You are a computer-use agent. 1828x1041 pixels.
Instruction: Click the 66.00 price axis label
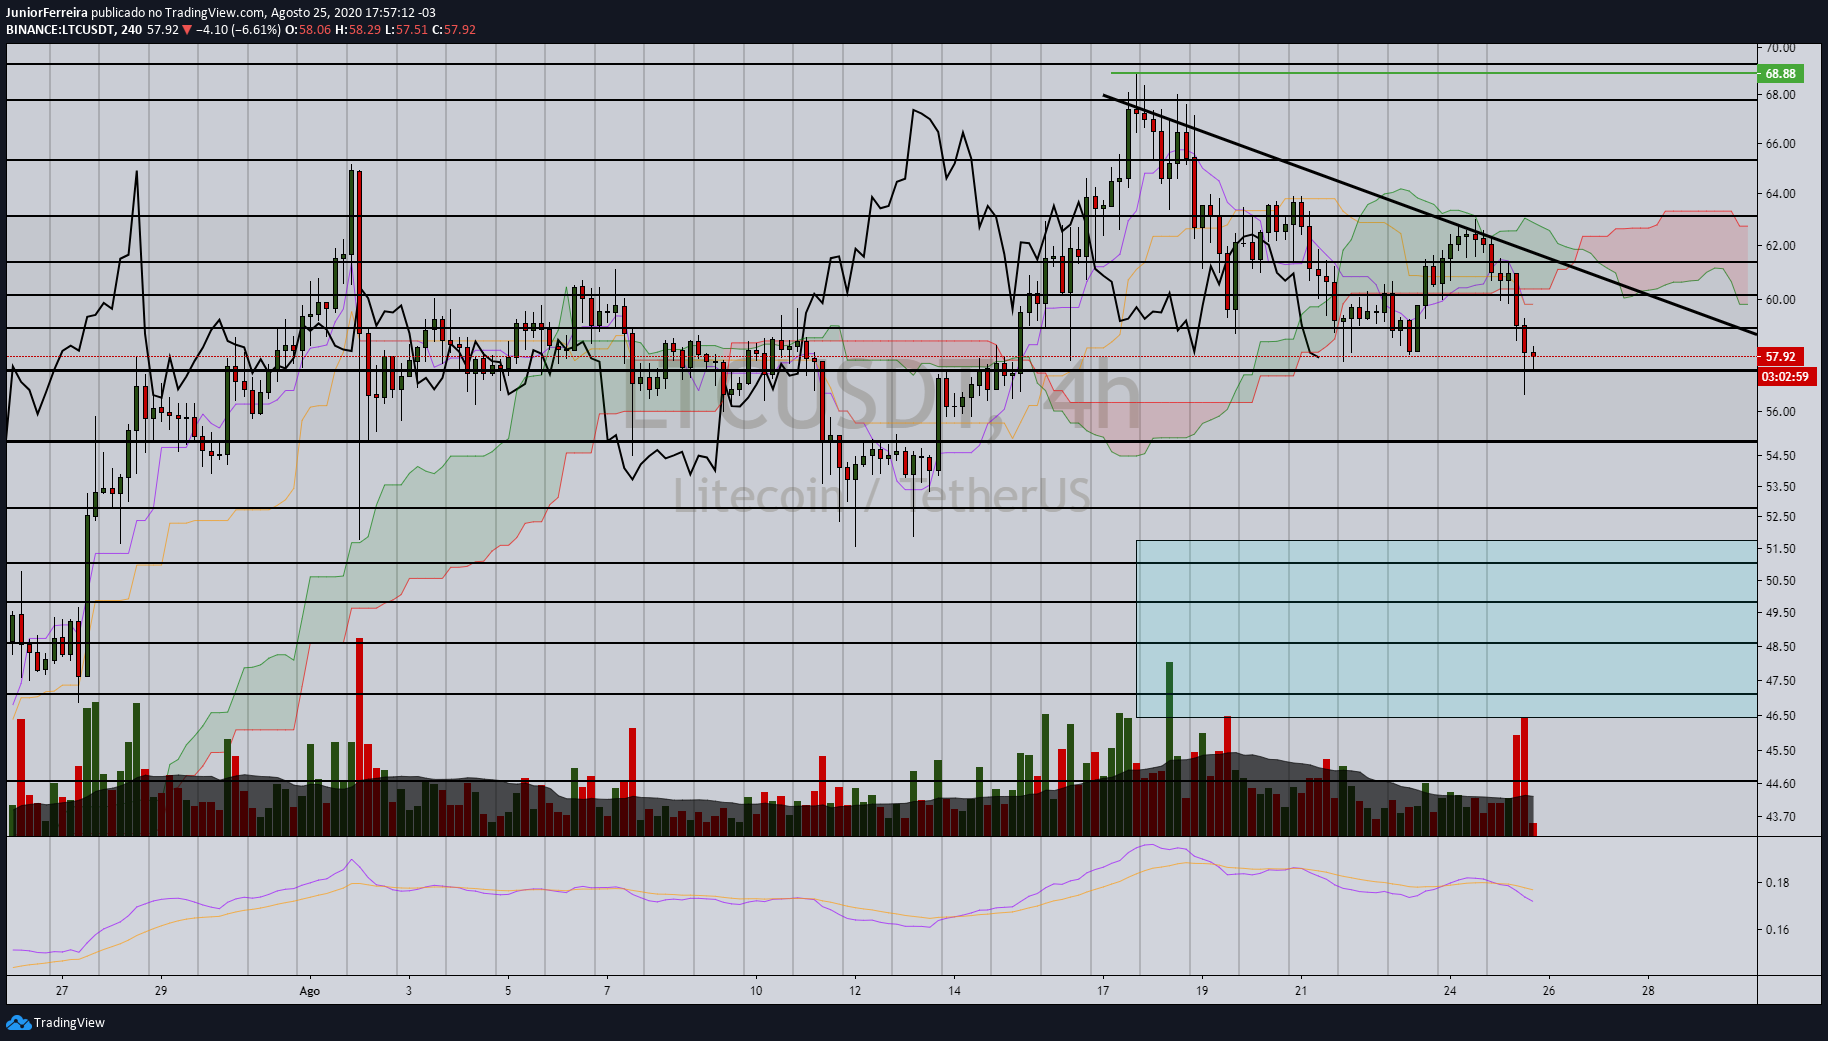(1780, 144)
